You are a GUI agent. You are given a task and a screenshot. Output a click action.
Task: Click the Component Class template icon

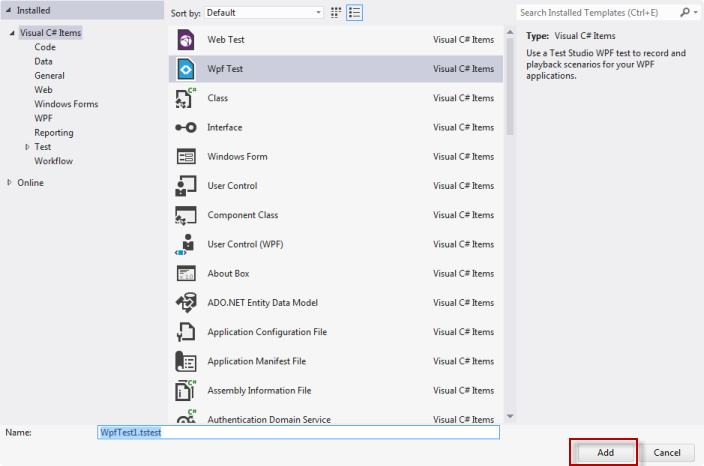pos(186,215)
